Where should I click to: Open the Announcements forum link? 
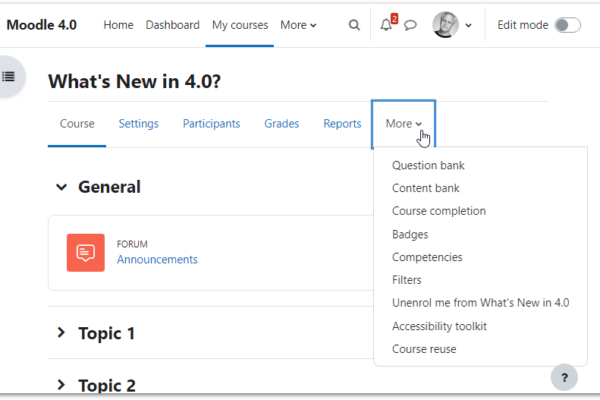[x=157, y=260]
